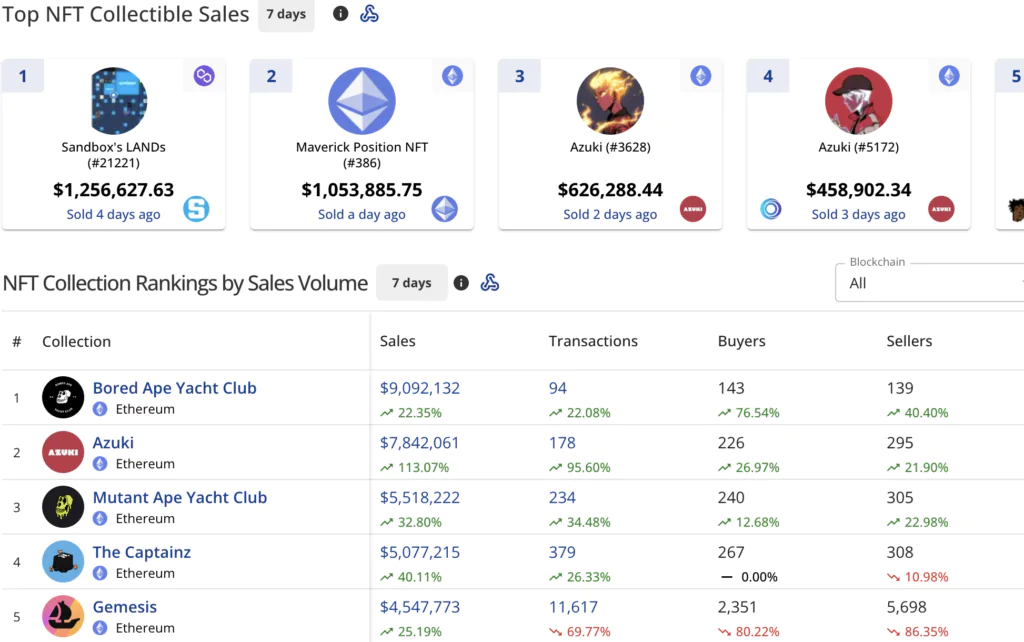Select the 2,351 buyers cell for Gemesis
The image size is (1024, 642).
tap(737, 607)
